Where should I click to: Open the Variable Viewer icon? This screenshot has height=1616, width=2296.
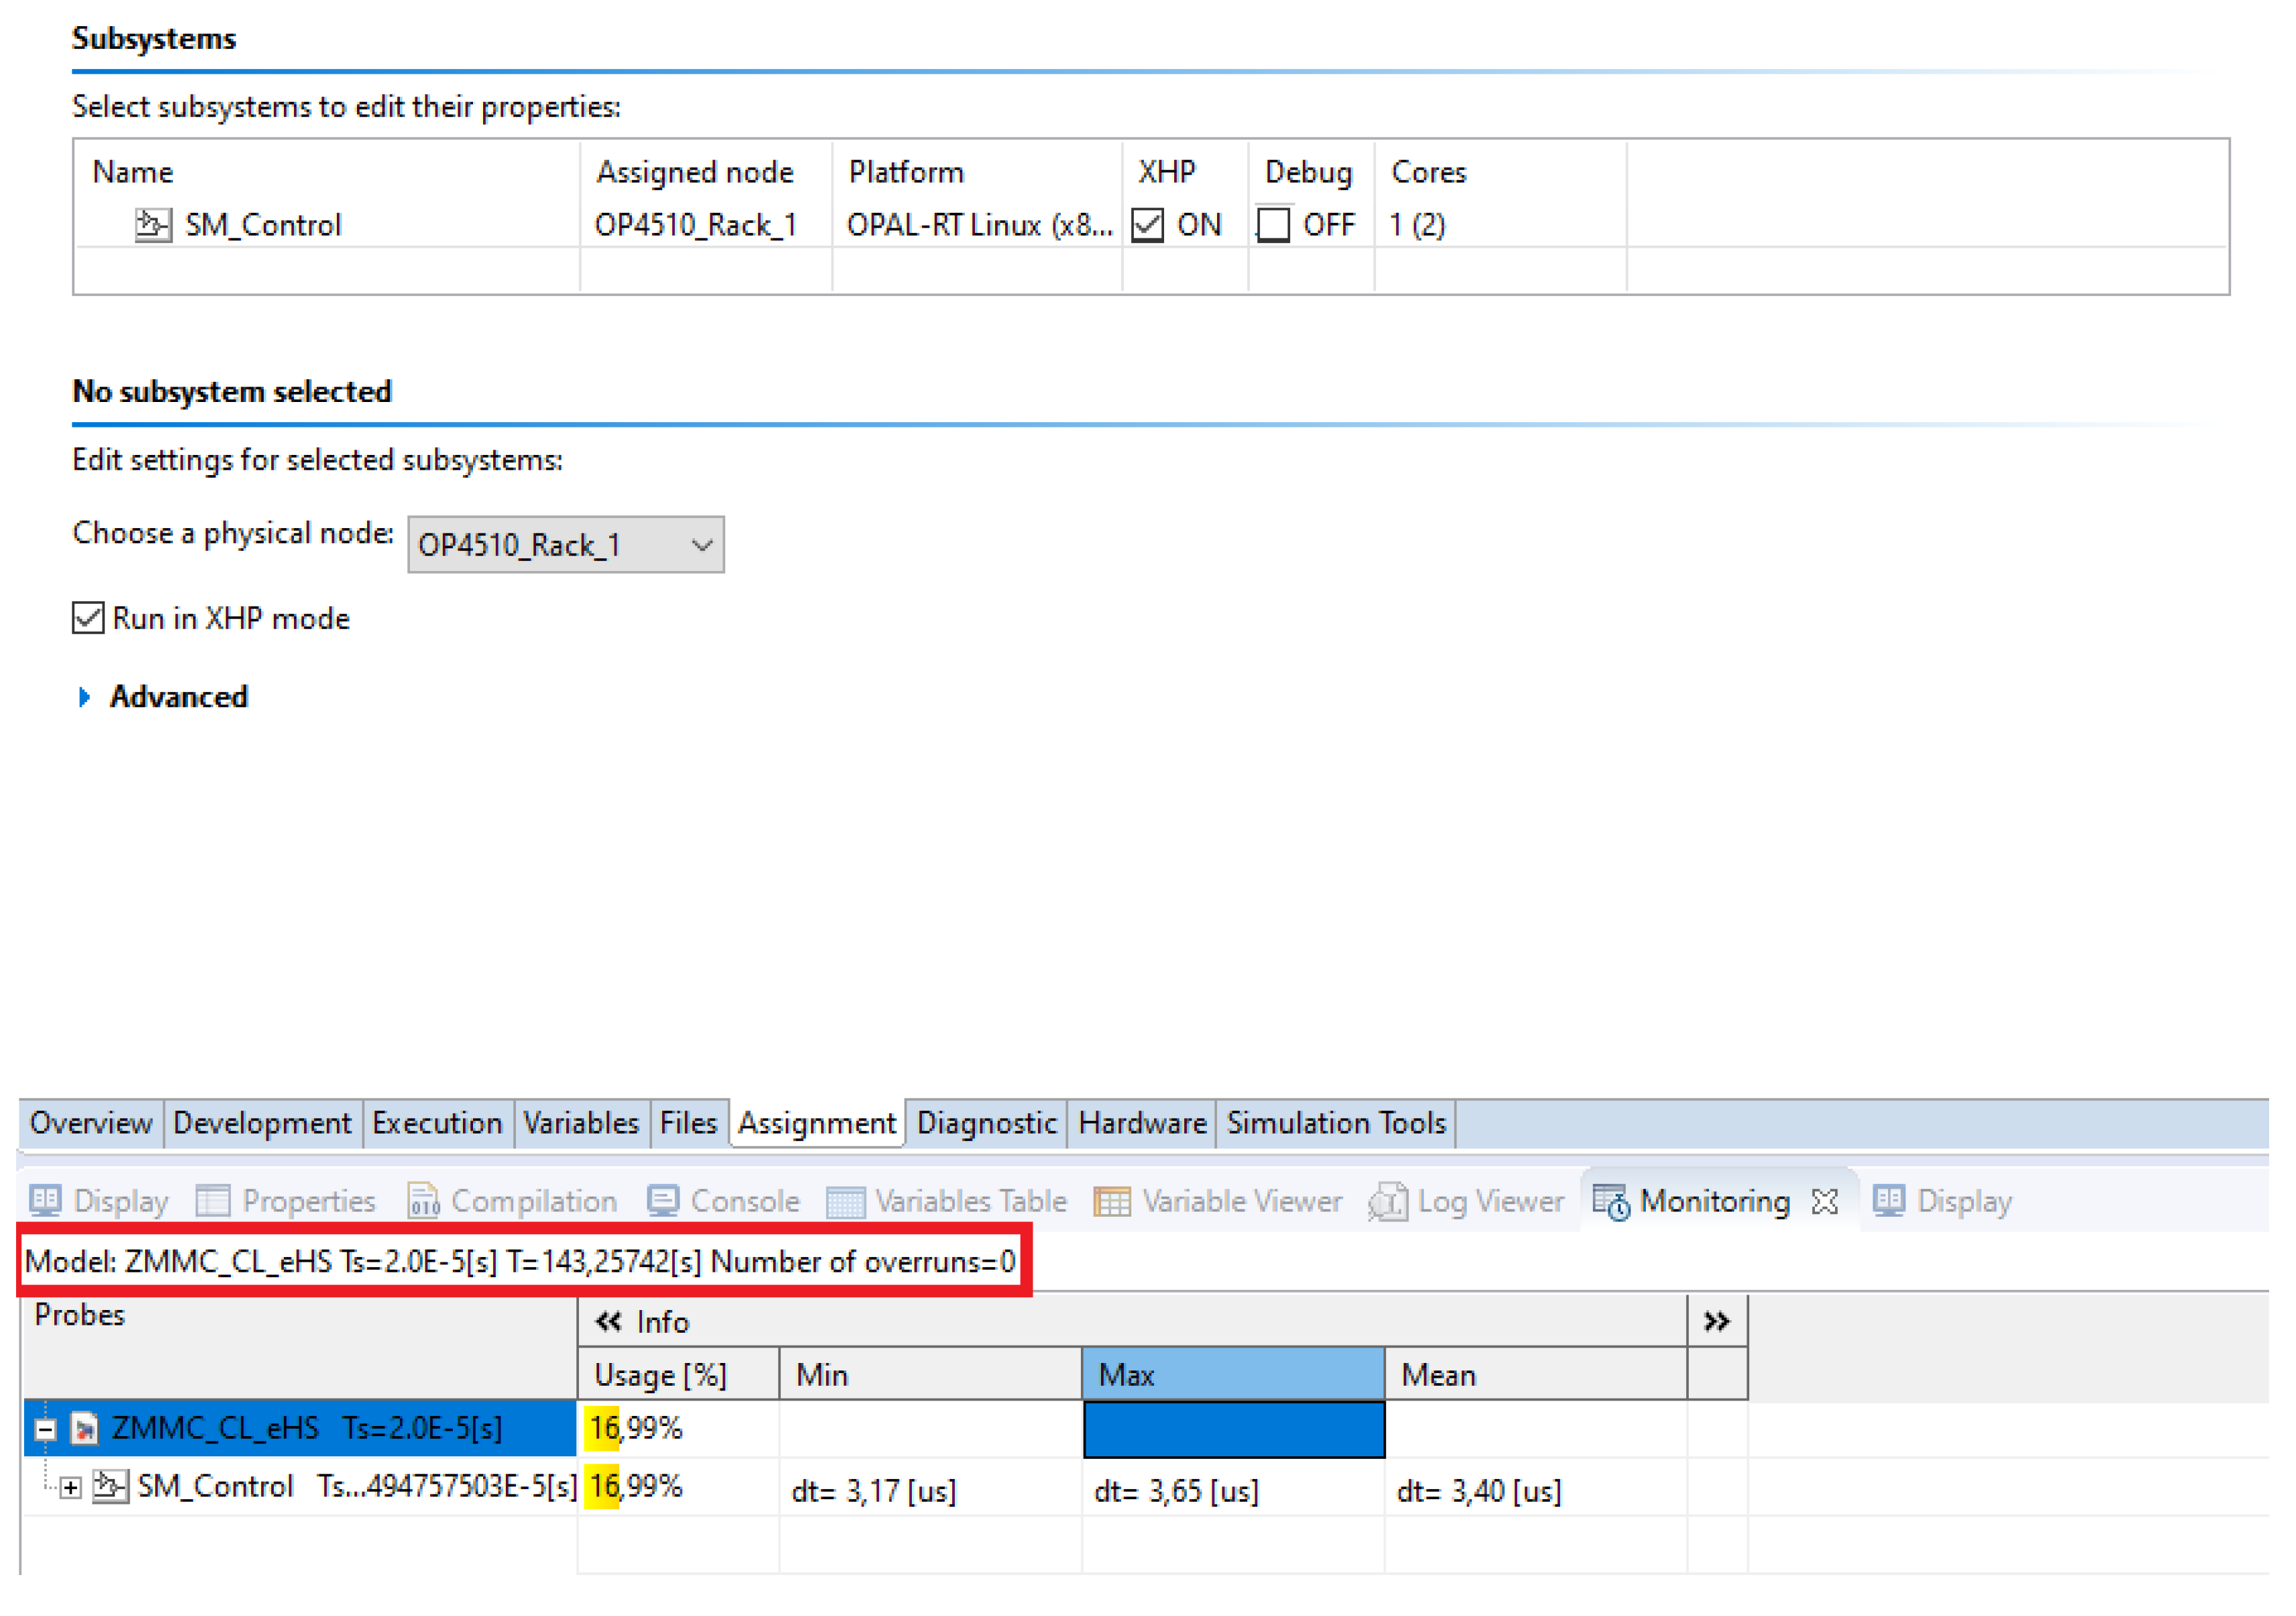pos(1112,1201)
